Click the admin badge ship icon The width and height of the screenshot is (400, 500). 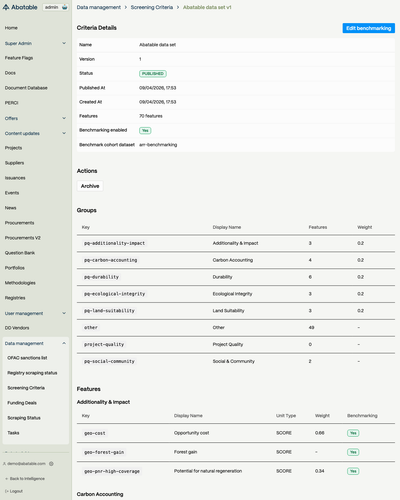point(64,7)
